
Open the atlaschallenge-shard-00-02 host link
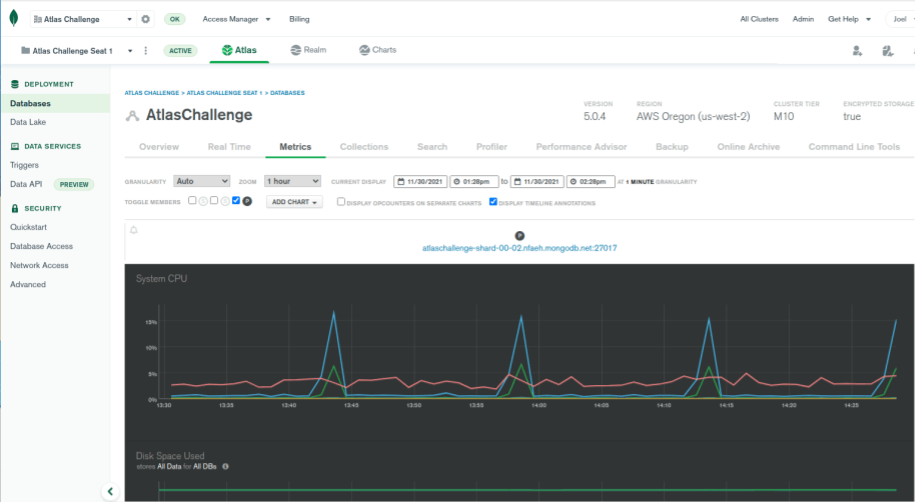tap(519, 248)
